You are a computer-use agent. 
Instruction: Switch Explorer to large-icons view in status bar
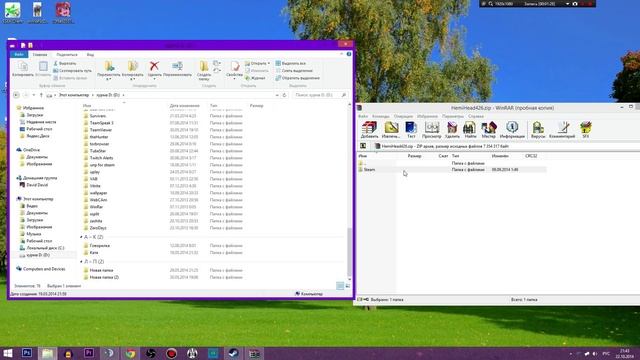(347, 286)
